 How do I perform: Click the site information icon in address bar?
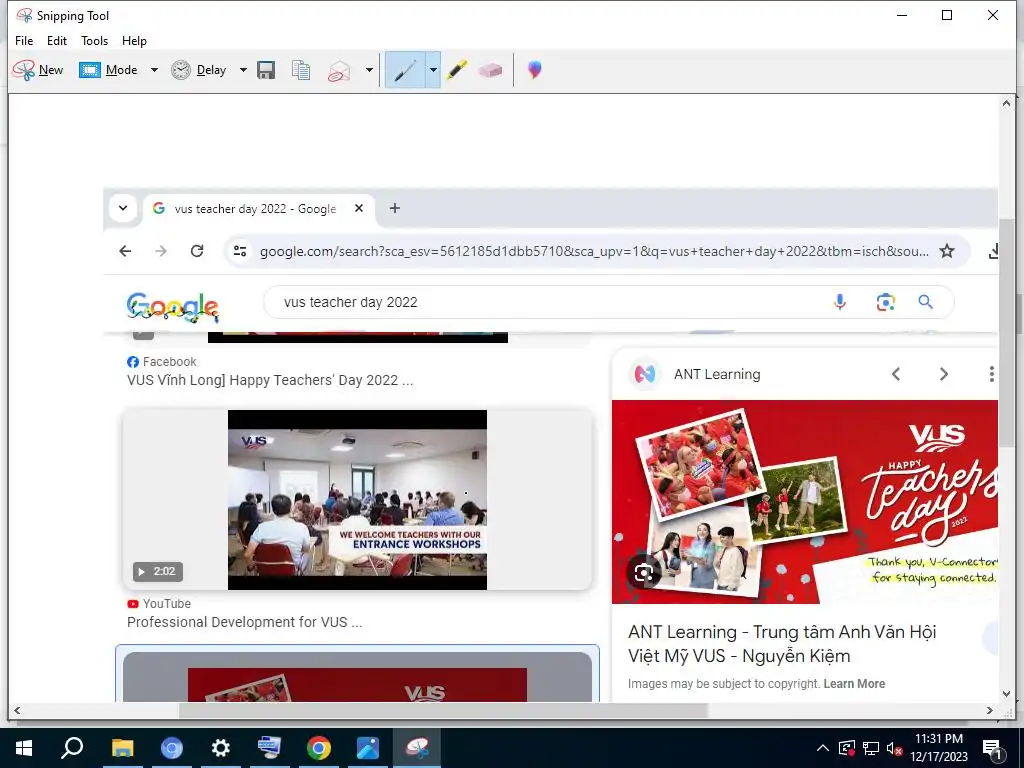240,251
